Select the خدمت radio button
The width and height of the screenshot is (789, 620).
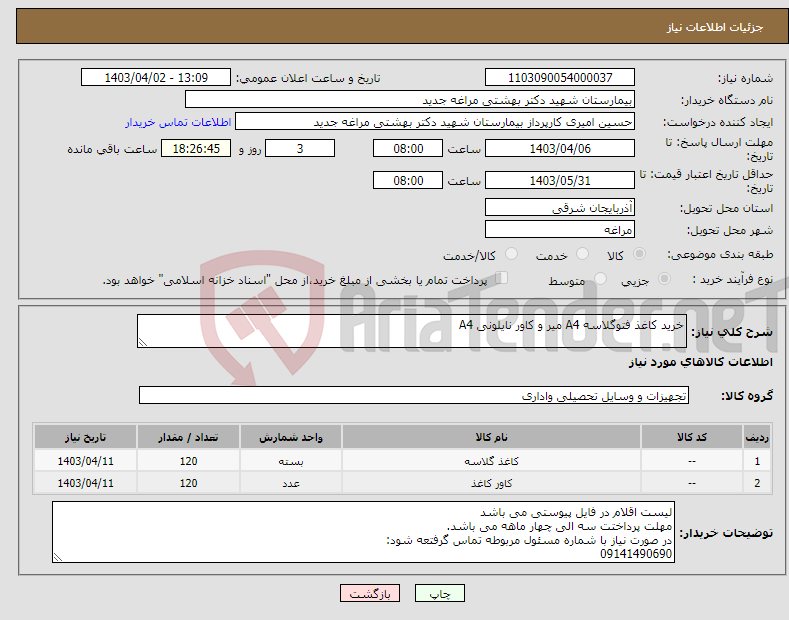point(582,254)
